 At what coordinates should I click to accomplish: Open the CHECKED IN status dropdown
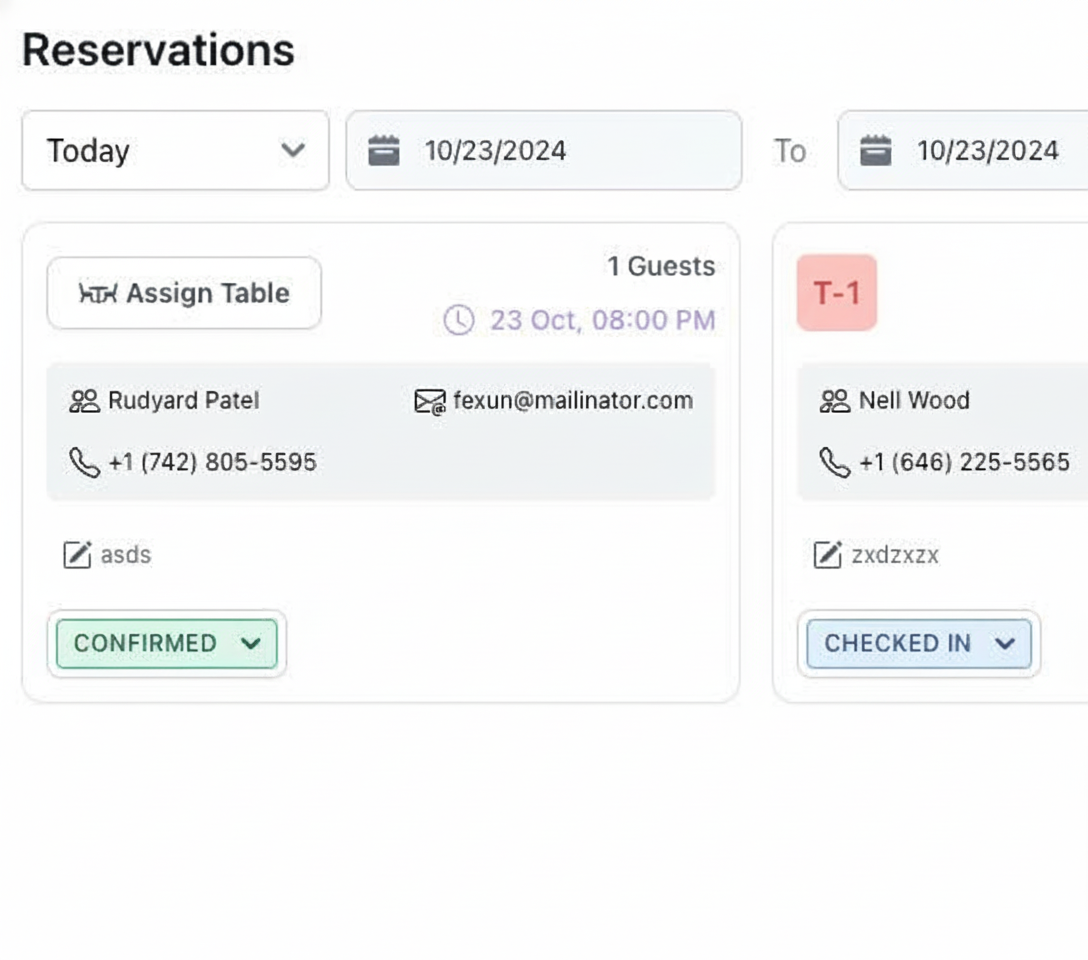click(x=918, y=643)
